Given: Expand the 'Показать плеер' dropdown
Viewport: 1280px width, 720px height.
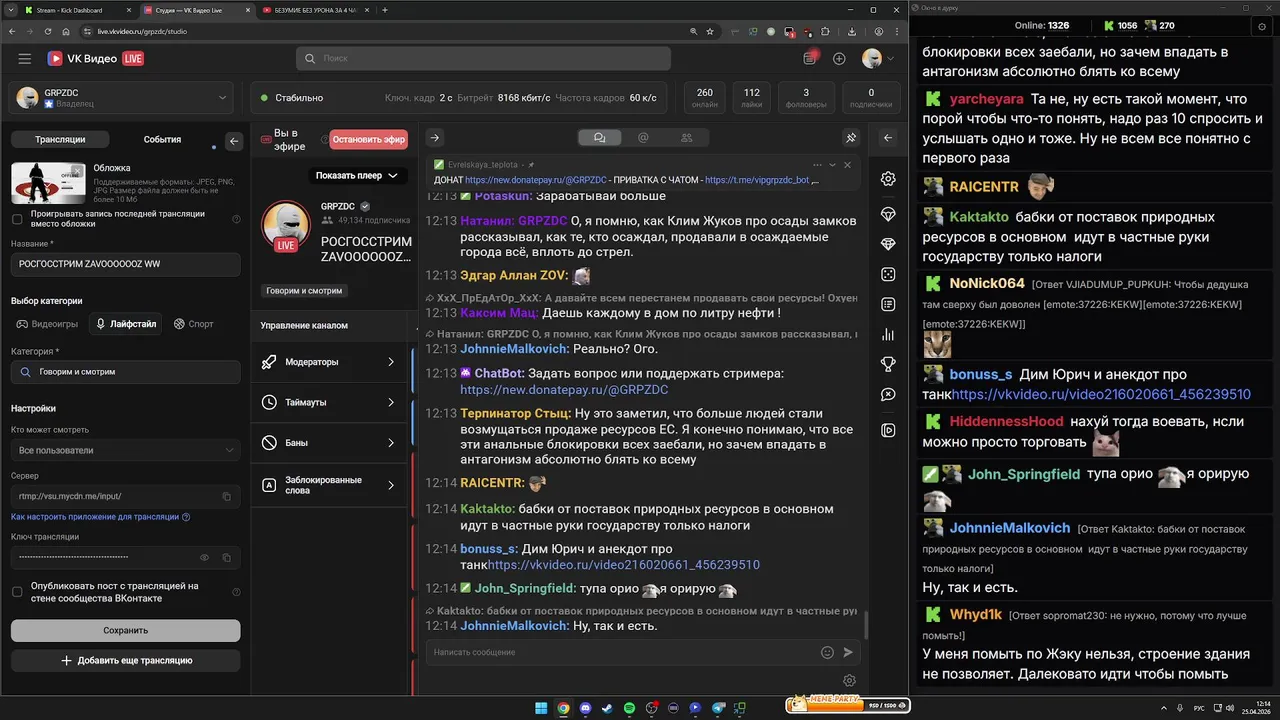Looking at the screenshot, I should (x=356, y=175).
